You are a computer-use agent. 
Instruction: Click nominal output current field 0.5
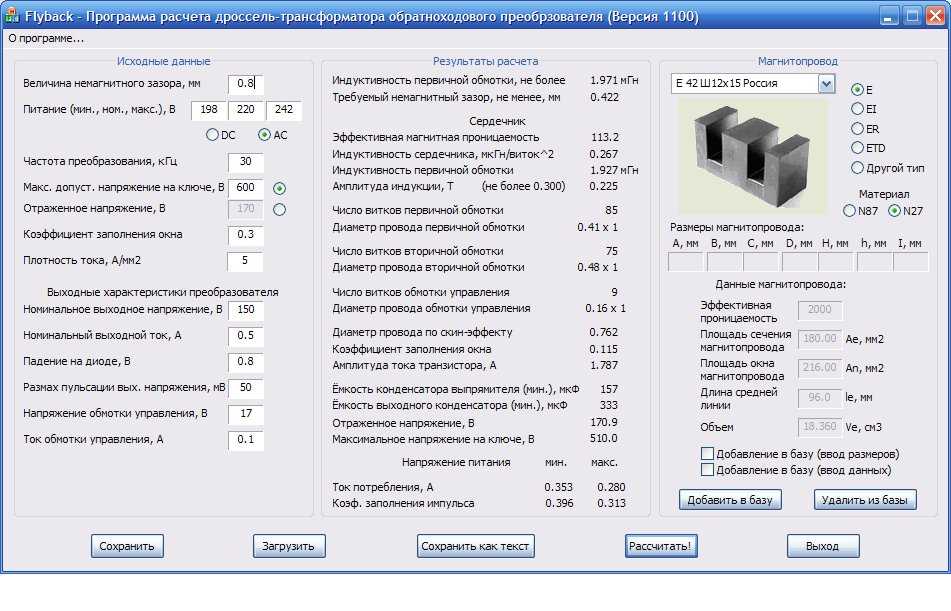pos(246,336)
